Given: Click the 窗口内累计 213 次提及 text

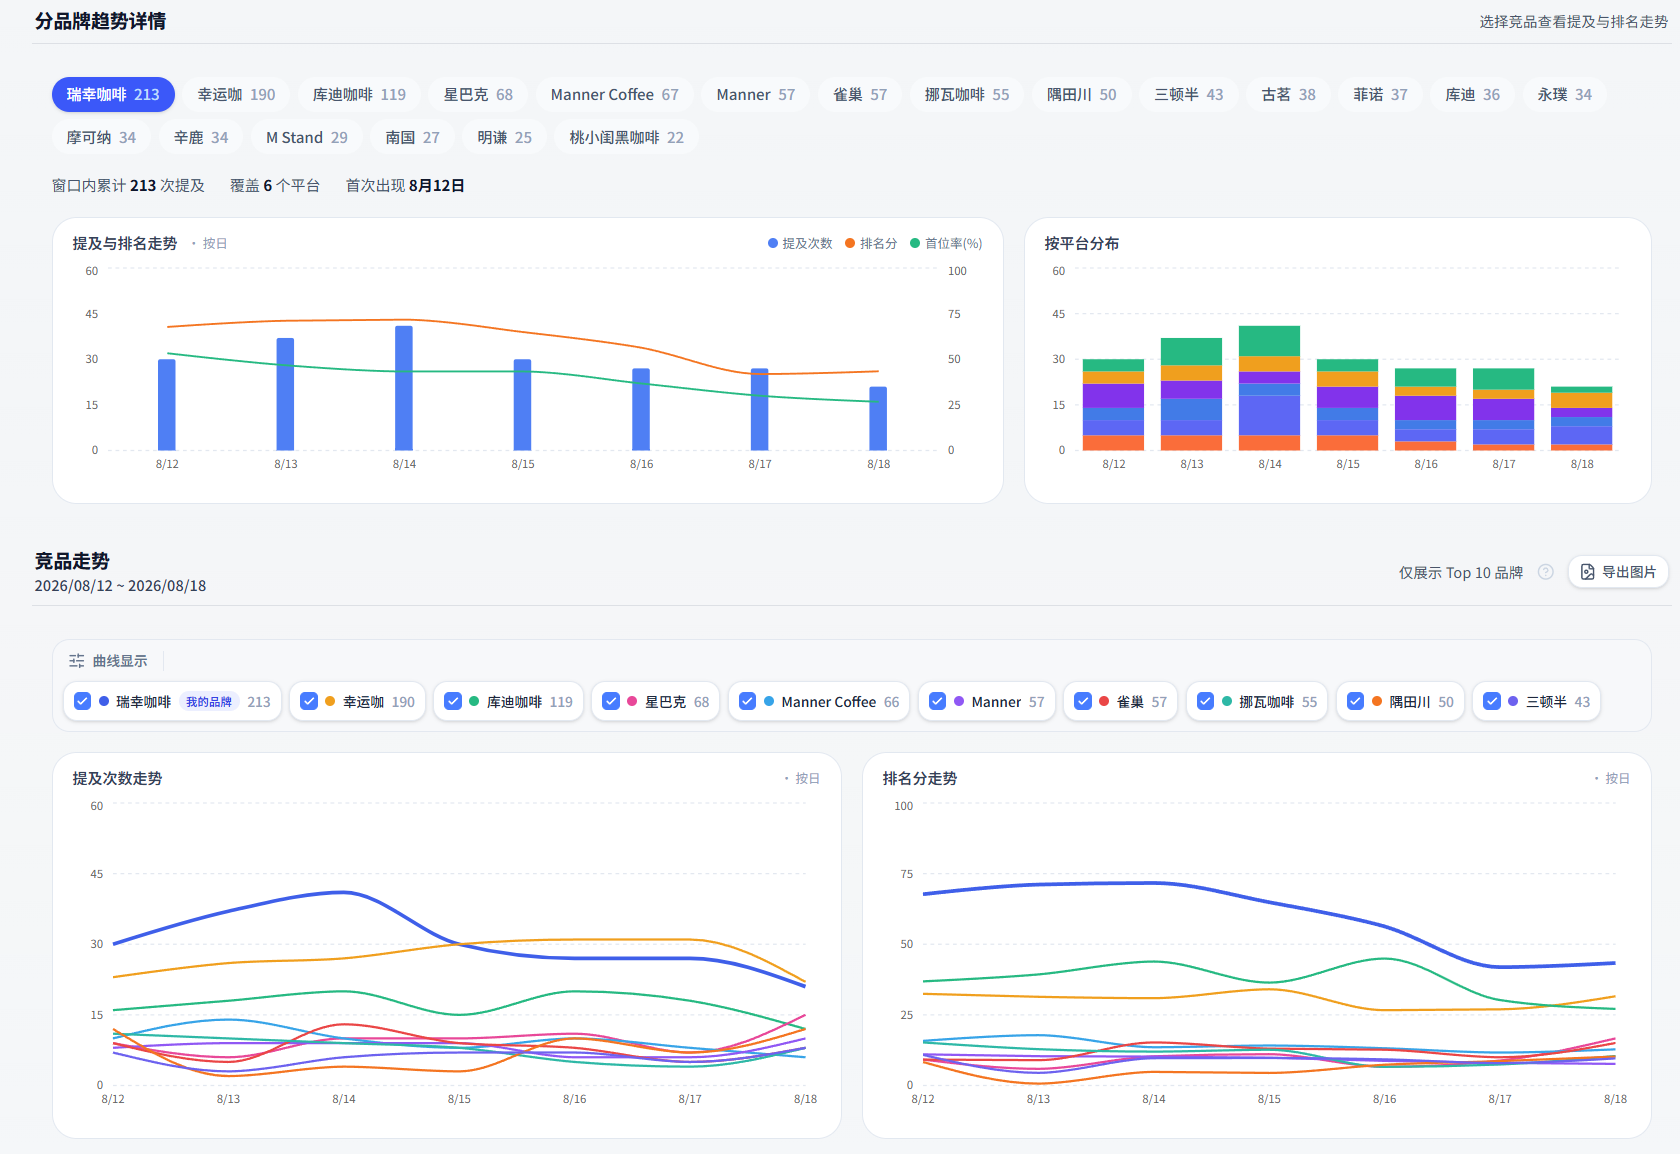Looking at the screenshot, I should tap(128, 186).
